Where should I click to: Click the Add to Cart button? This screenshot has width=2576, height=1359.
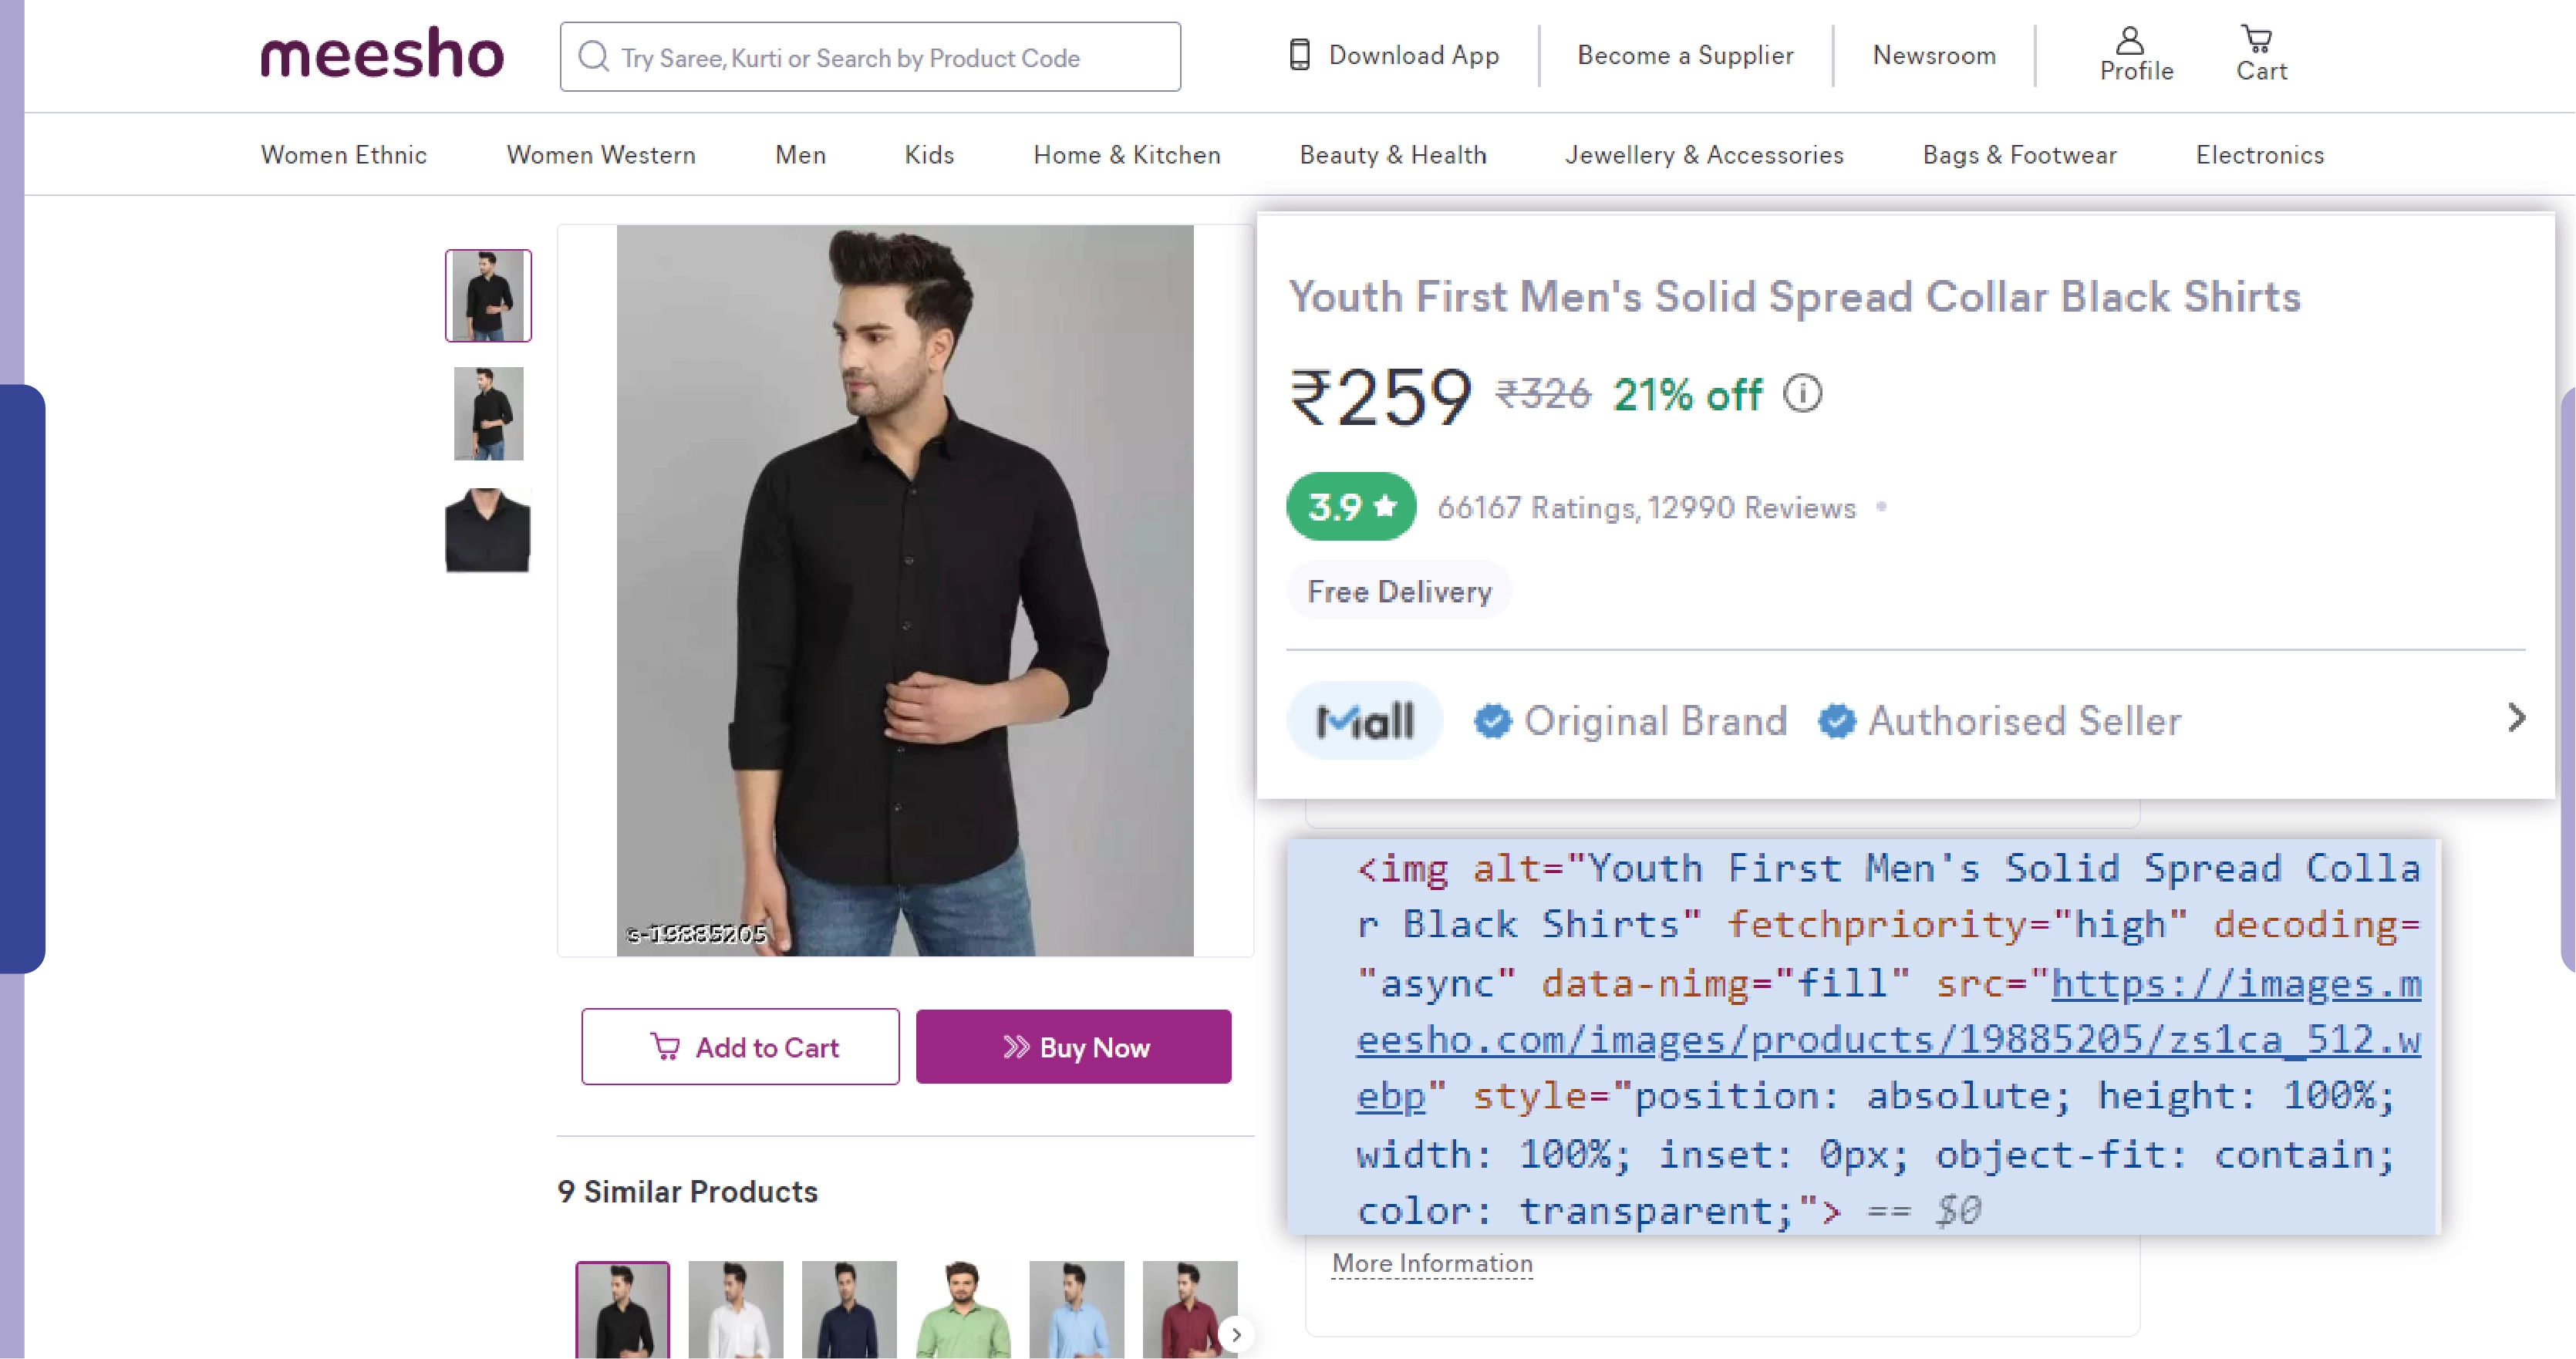tap(740, 1047)
